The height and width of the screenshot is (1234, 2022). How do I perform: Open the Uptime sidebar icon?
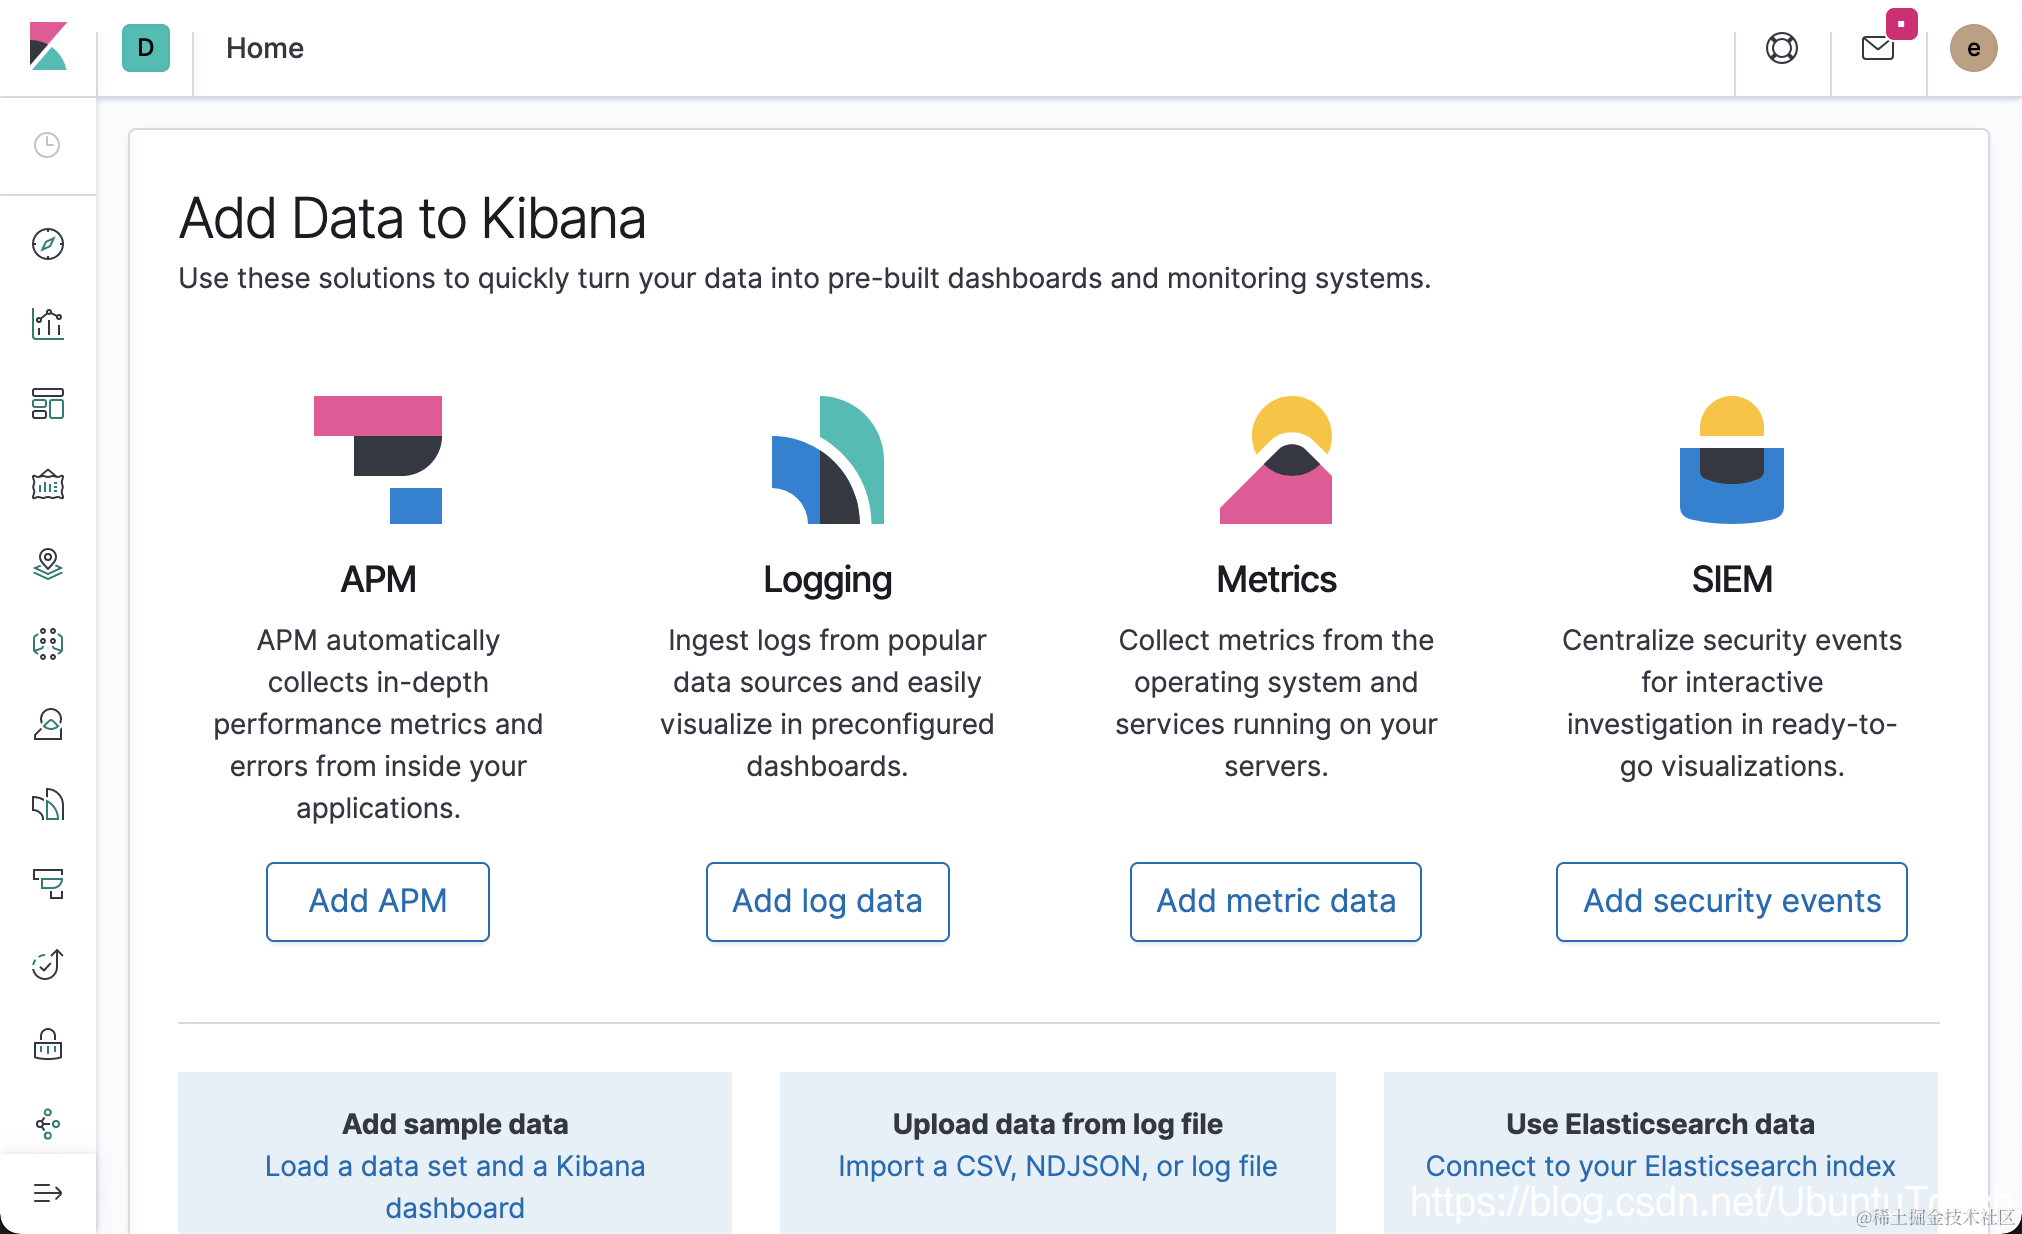(x=48, y=964)
